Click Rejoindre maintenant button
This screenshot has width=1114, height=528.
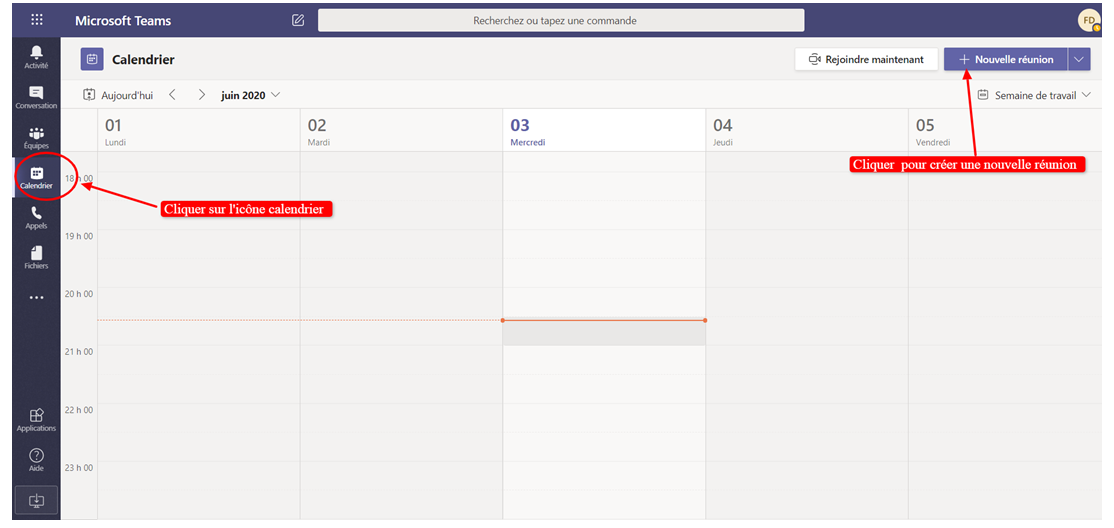pos(866,60)
